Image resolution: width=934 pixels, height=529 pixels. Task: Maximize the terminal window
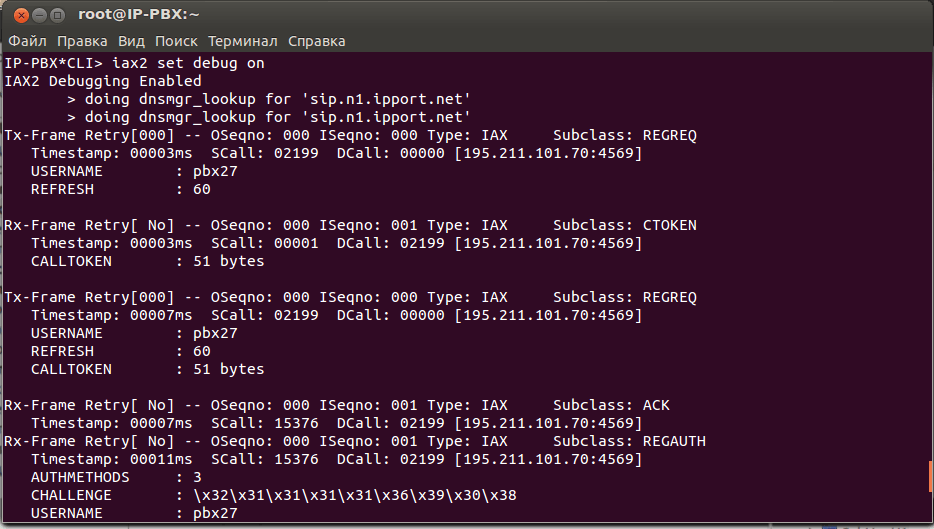tap(57, 15)
